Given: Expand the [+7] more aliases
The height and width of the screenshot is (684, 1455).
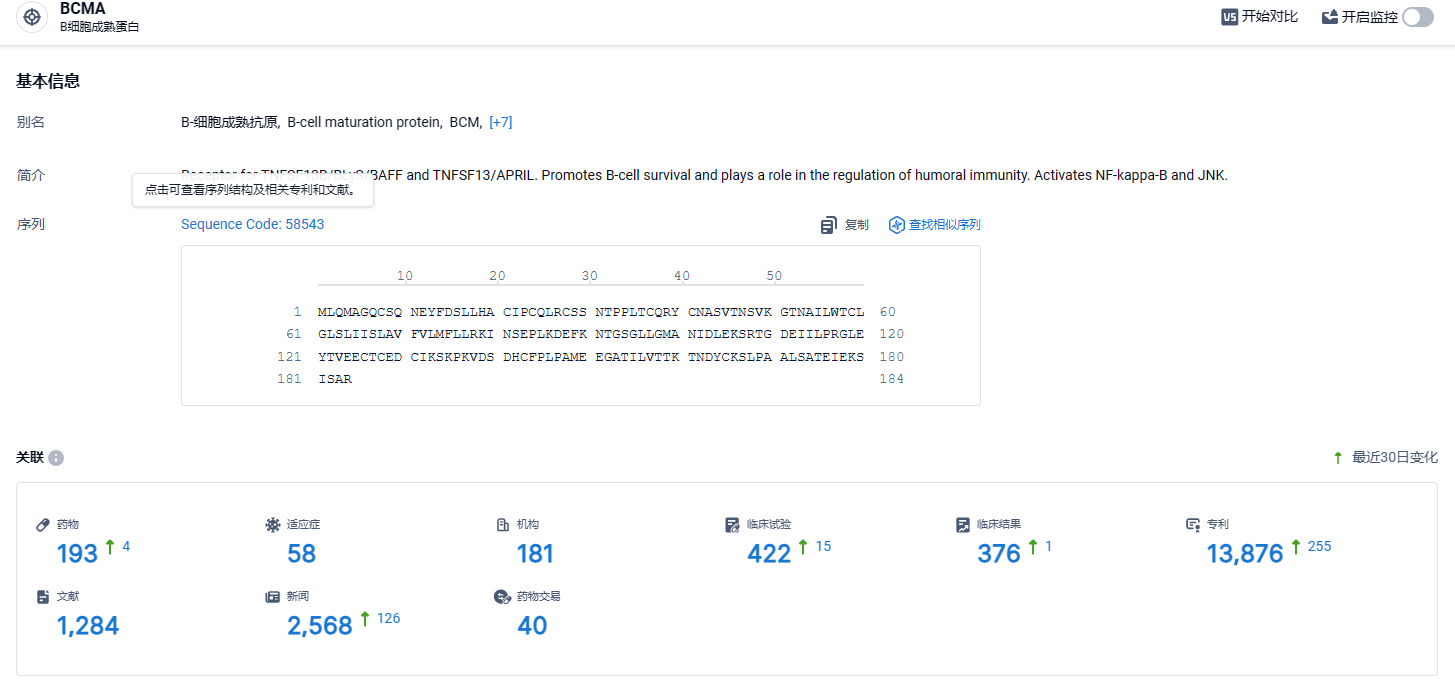Looking at the screenshot, I should pyautogui.click(x=501, y=122).
